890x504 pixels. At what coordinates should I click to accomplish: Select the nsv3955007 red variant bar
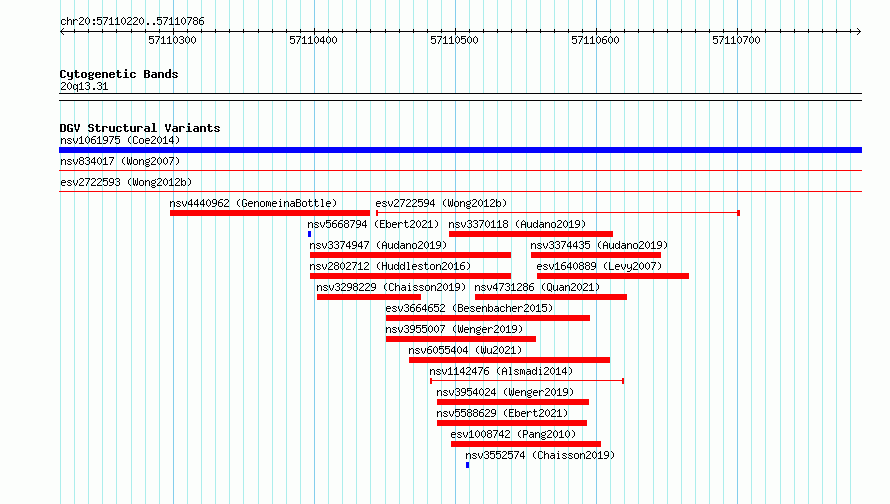(461, 339)
